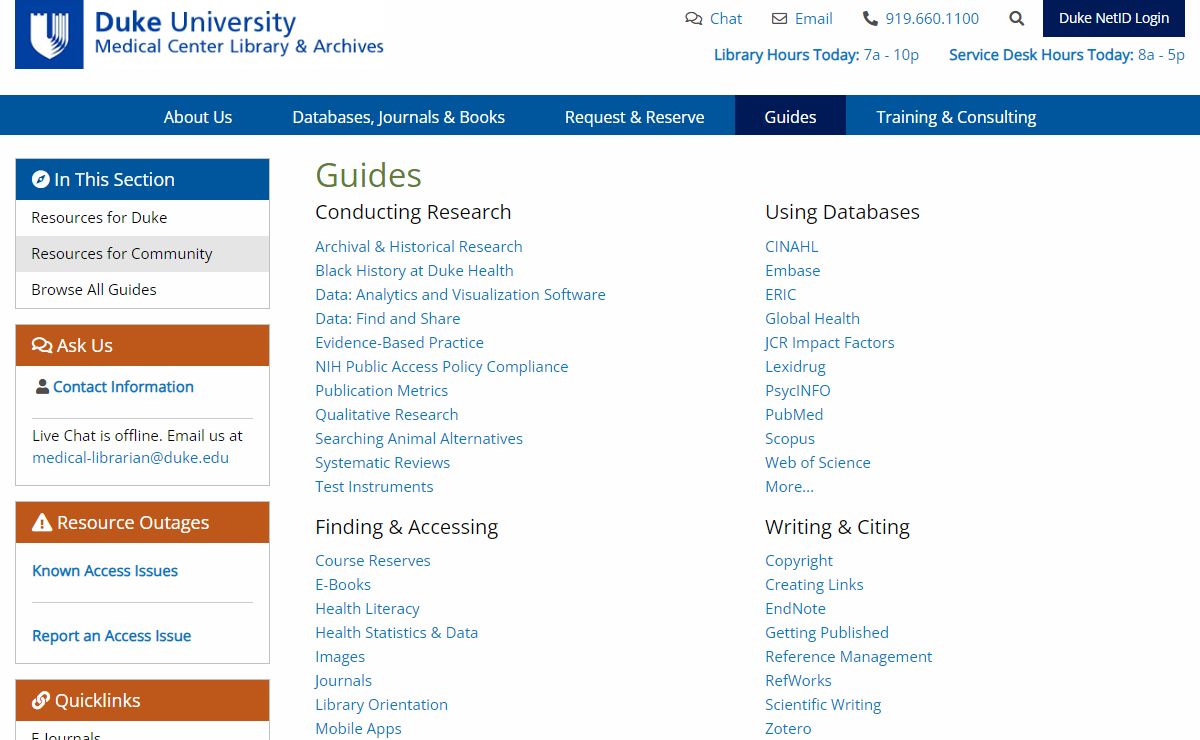Open the Health Literacy guide
Image resolution: width=1200 pixels, height=740 pixels.
pos(367,608)
